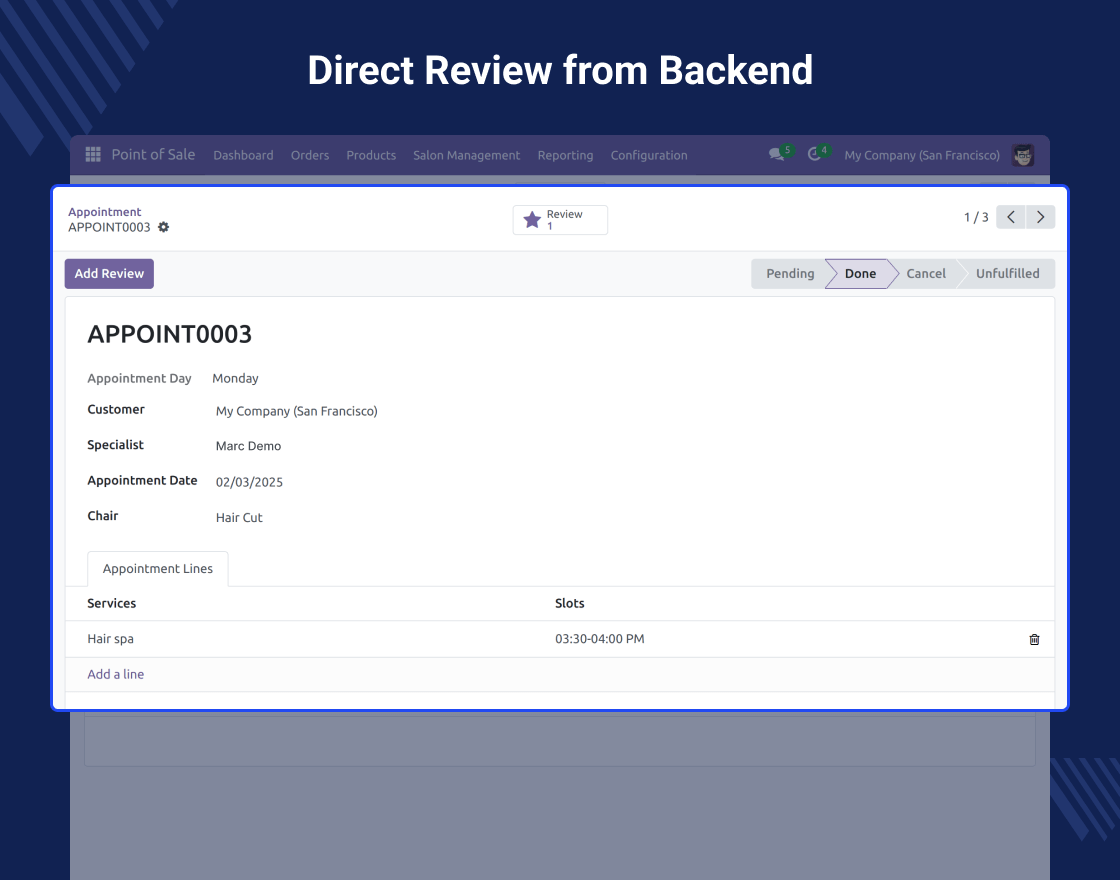1120x880 pixels.
Task: Click the Add a line link
Action: click(116, 674)
